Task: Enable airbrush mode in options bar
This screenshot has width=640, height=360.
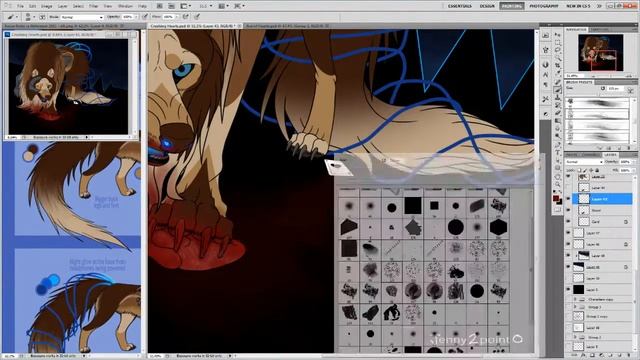Action: click(x=185, y=17)
